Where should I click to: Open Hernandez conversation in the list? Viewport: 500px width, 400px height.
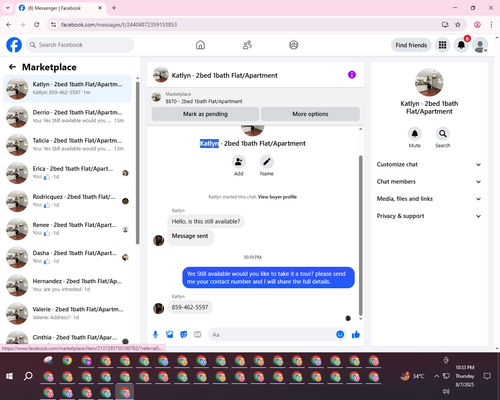coord(67,285)
